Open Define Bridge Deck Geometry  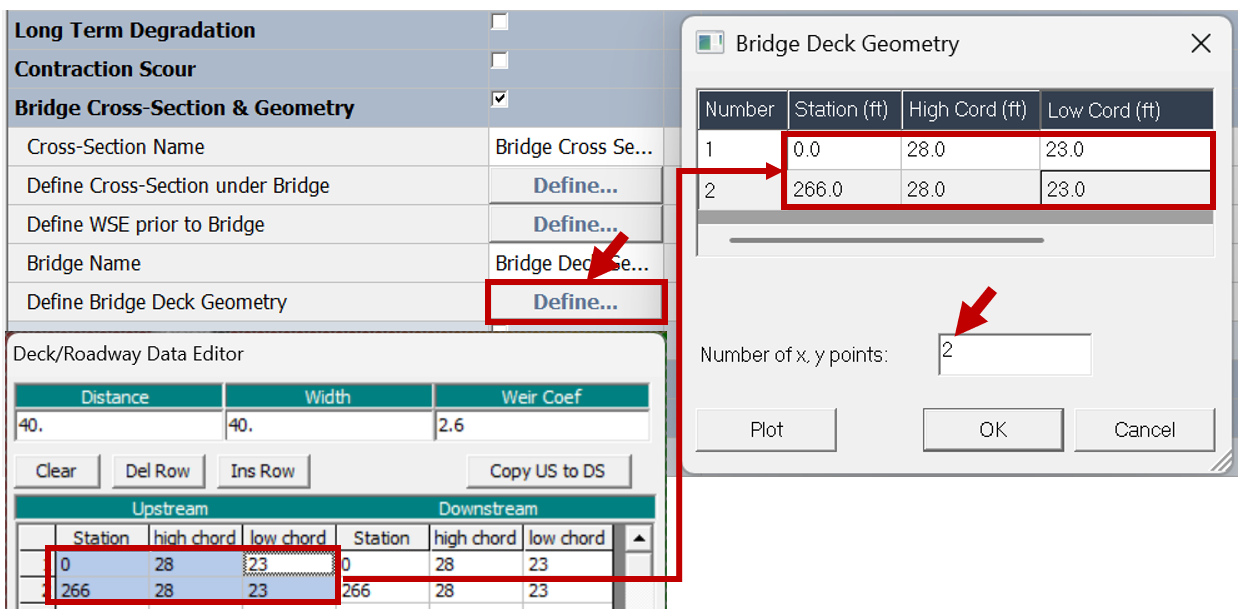click(575, 302)
